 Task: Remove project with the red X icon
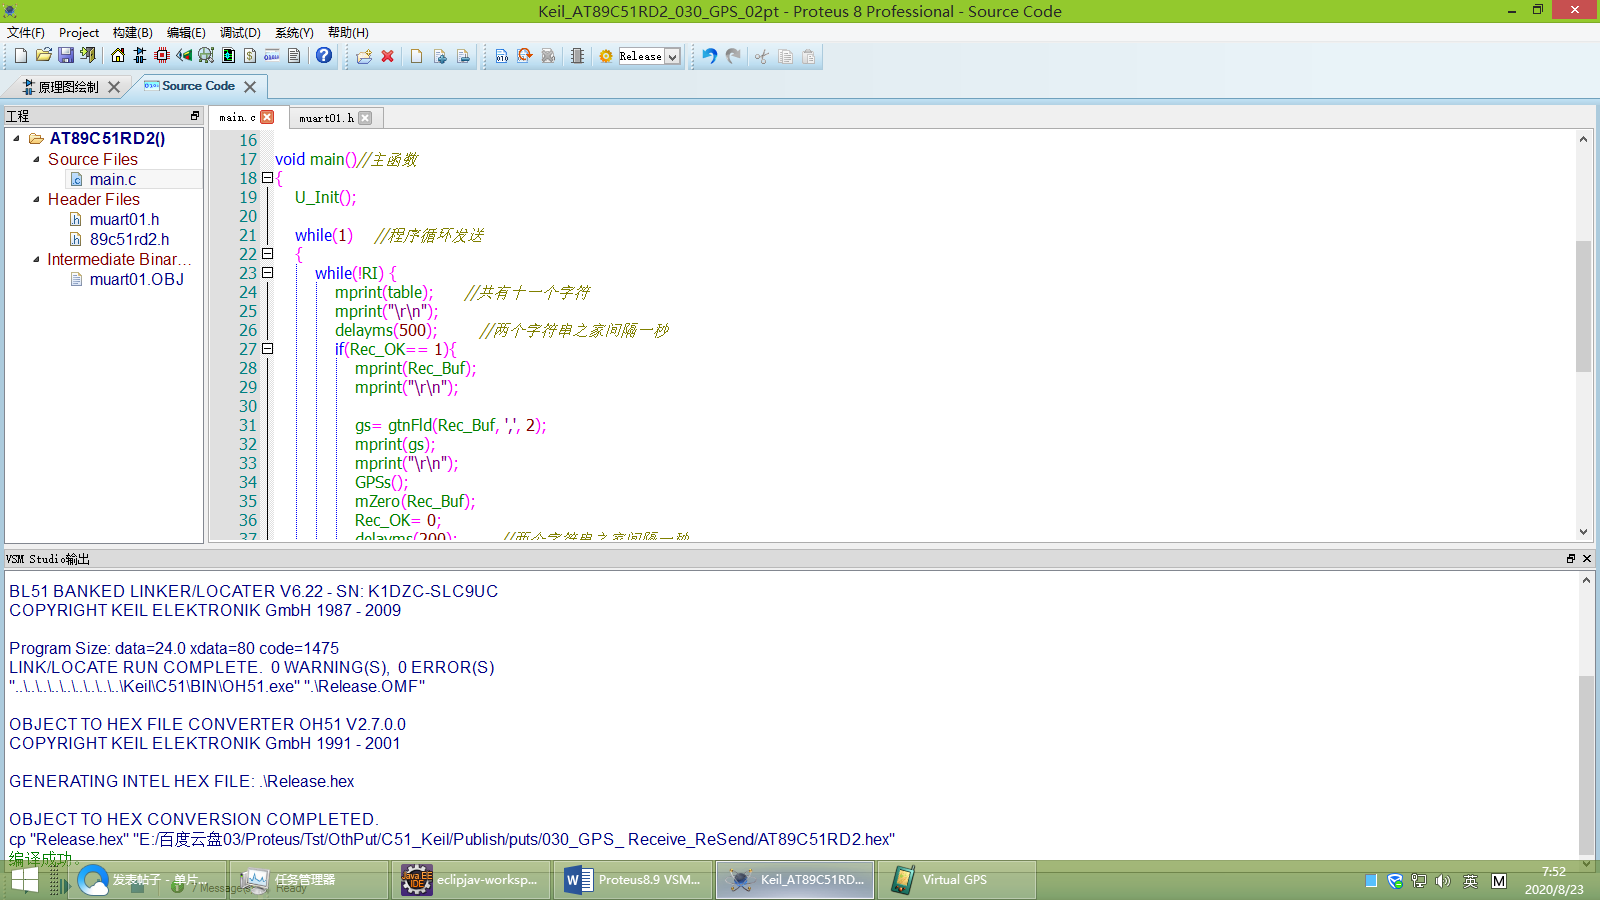pyautogui.click(x=388, y=56)
